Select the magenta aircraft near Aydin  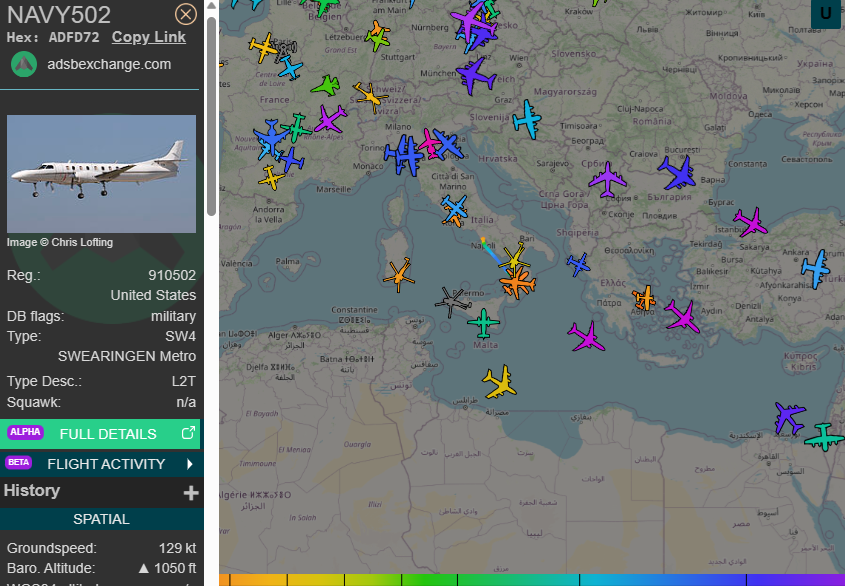682,316
